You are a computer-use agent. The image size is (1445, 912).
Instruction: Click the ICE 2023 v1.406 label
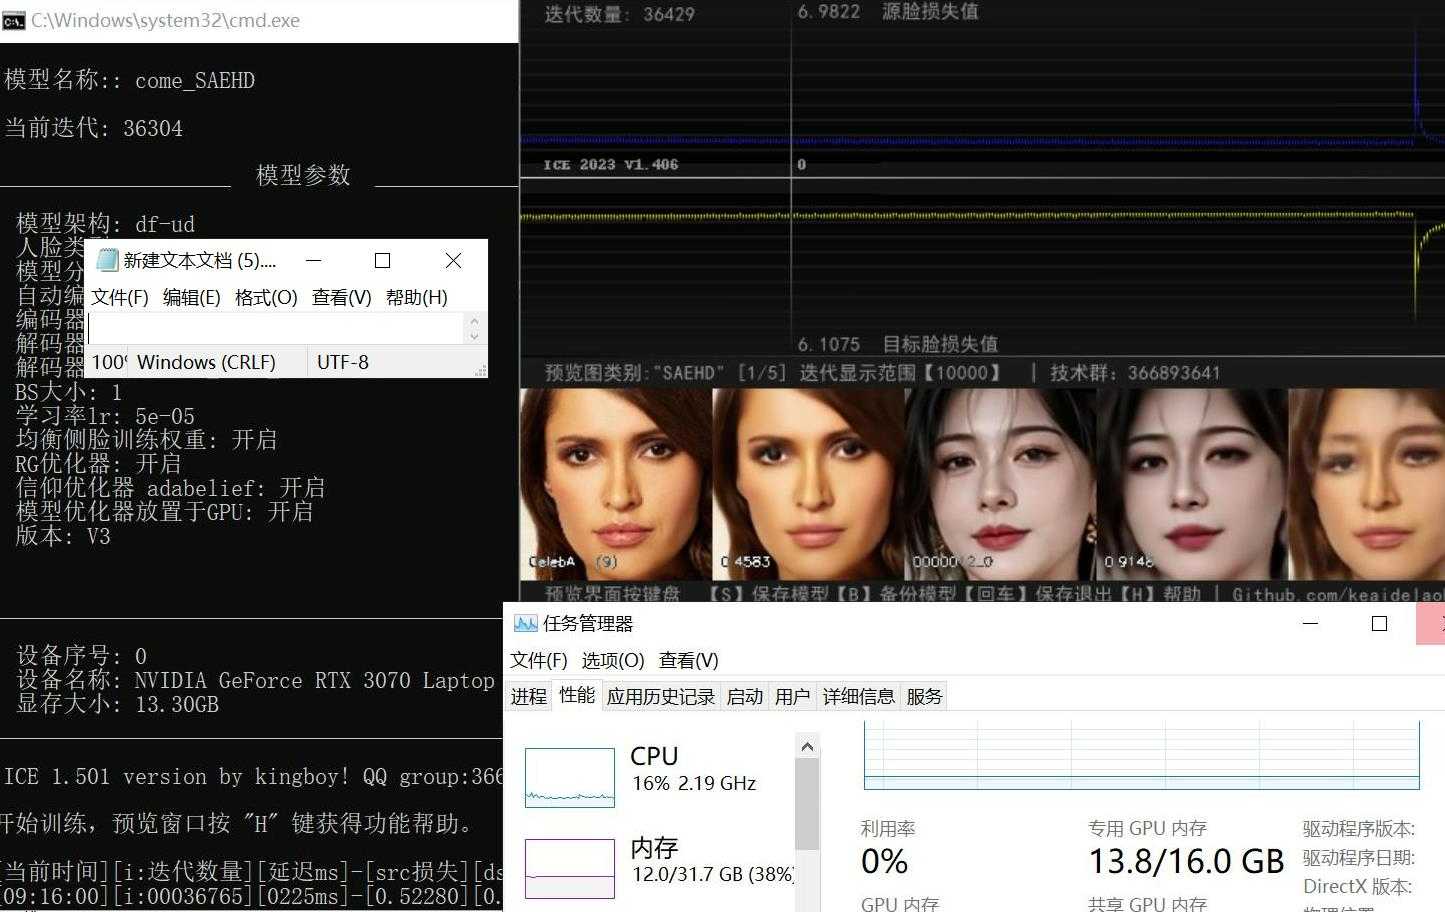(x=610, y=164)
